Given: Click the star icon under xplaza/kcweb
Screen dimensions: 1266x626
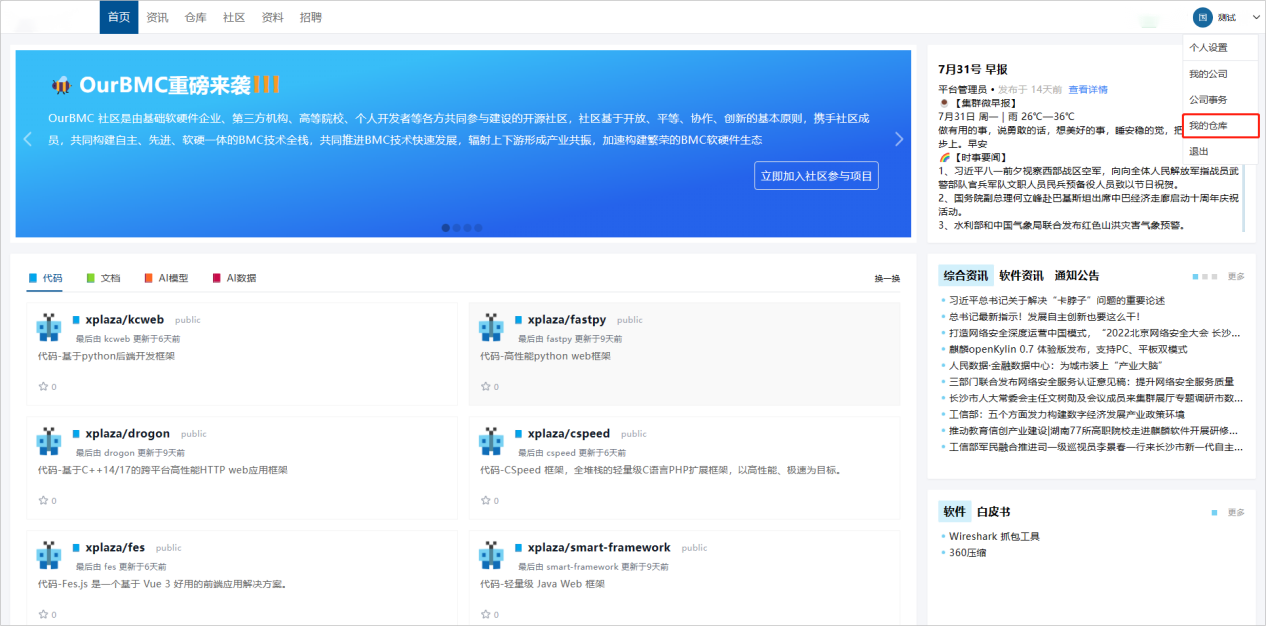Looking at the screenshot, I should click(43, 386).
